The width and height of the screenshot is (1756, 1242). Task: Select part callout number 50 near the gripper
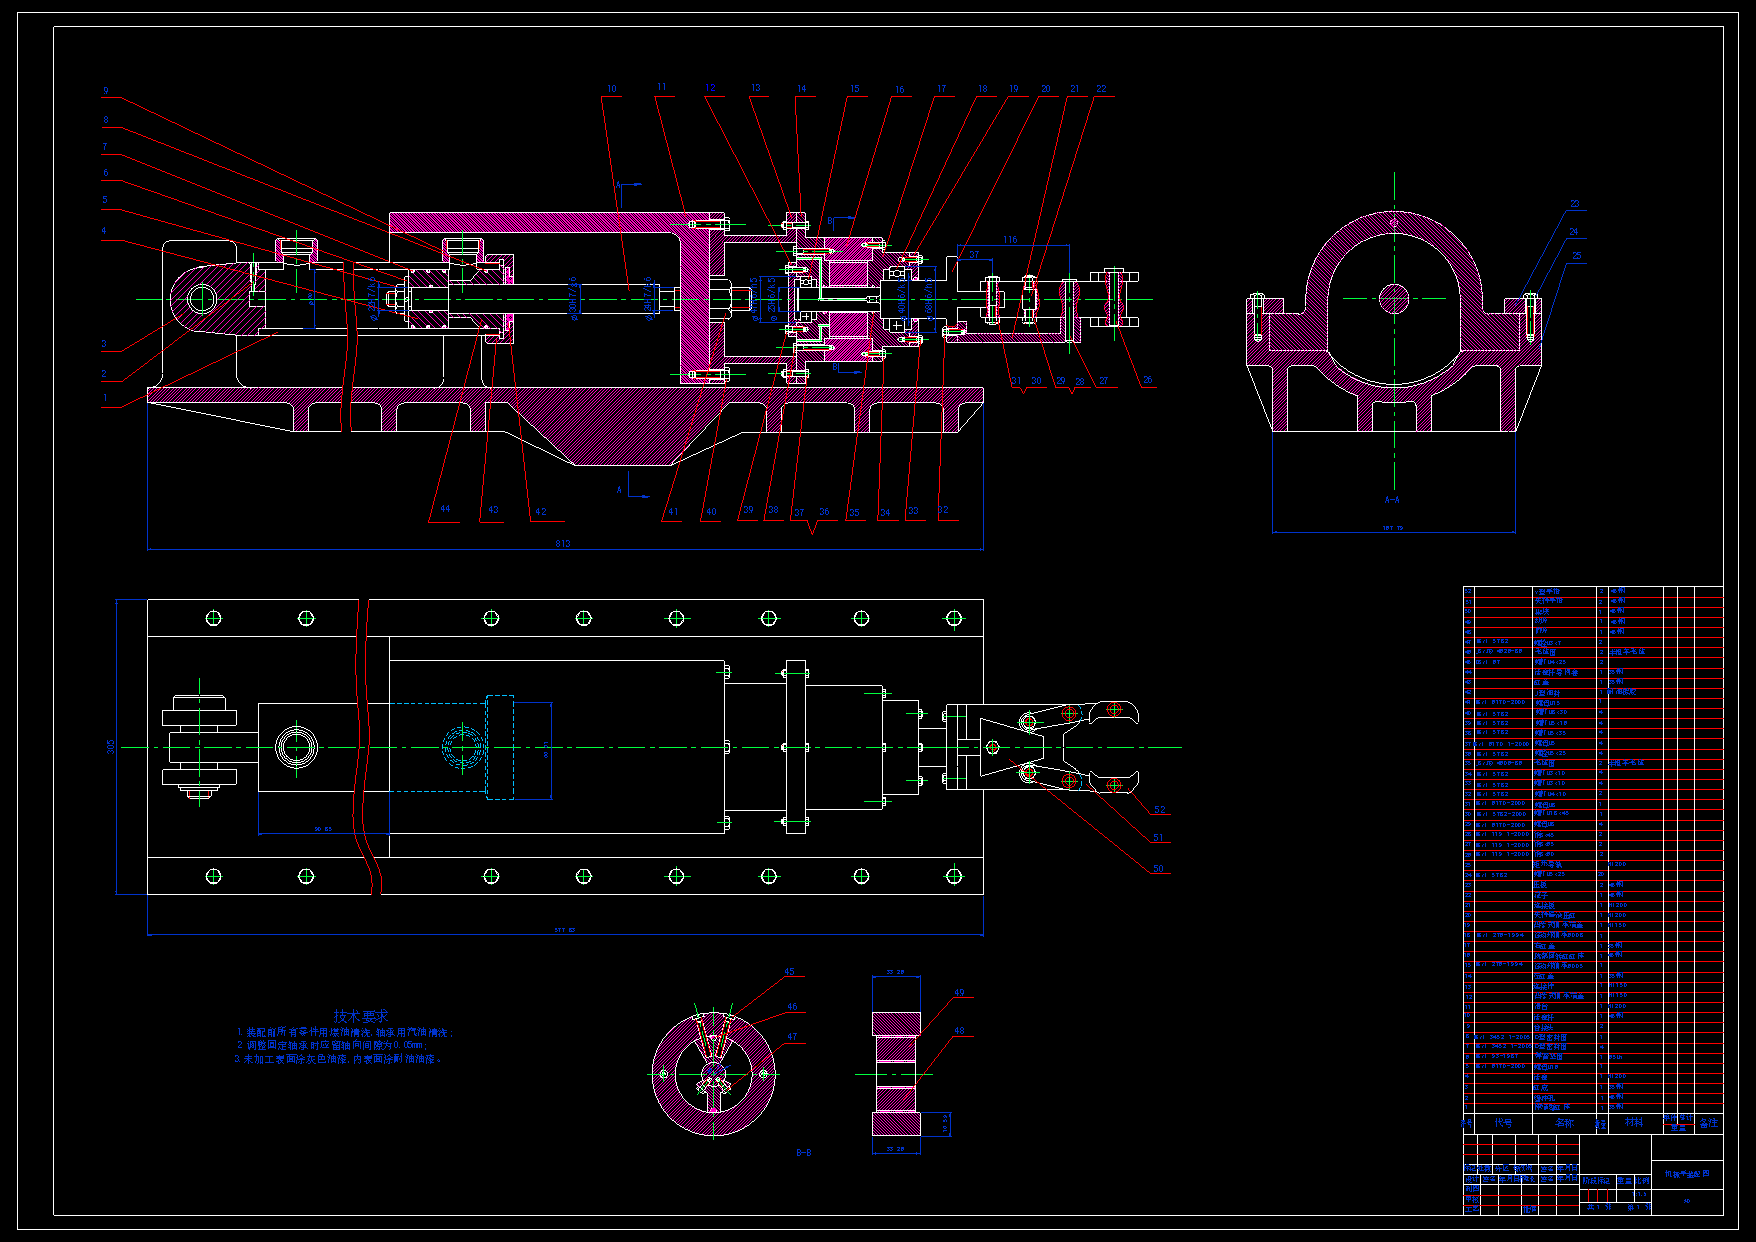(x=1158, y=869)
